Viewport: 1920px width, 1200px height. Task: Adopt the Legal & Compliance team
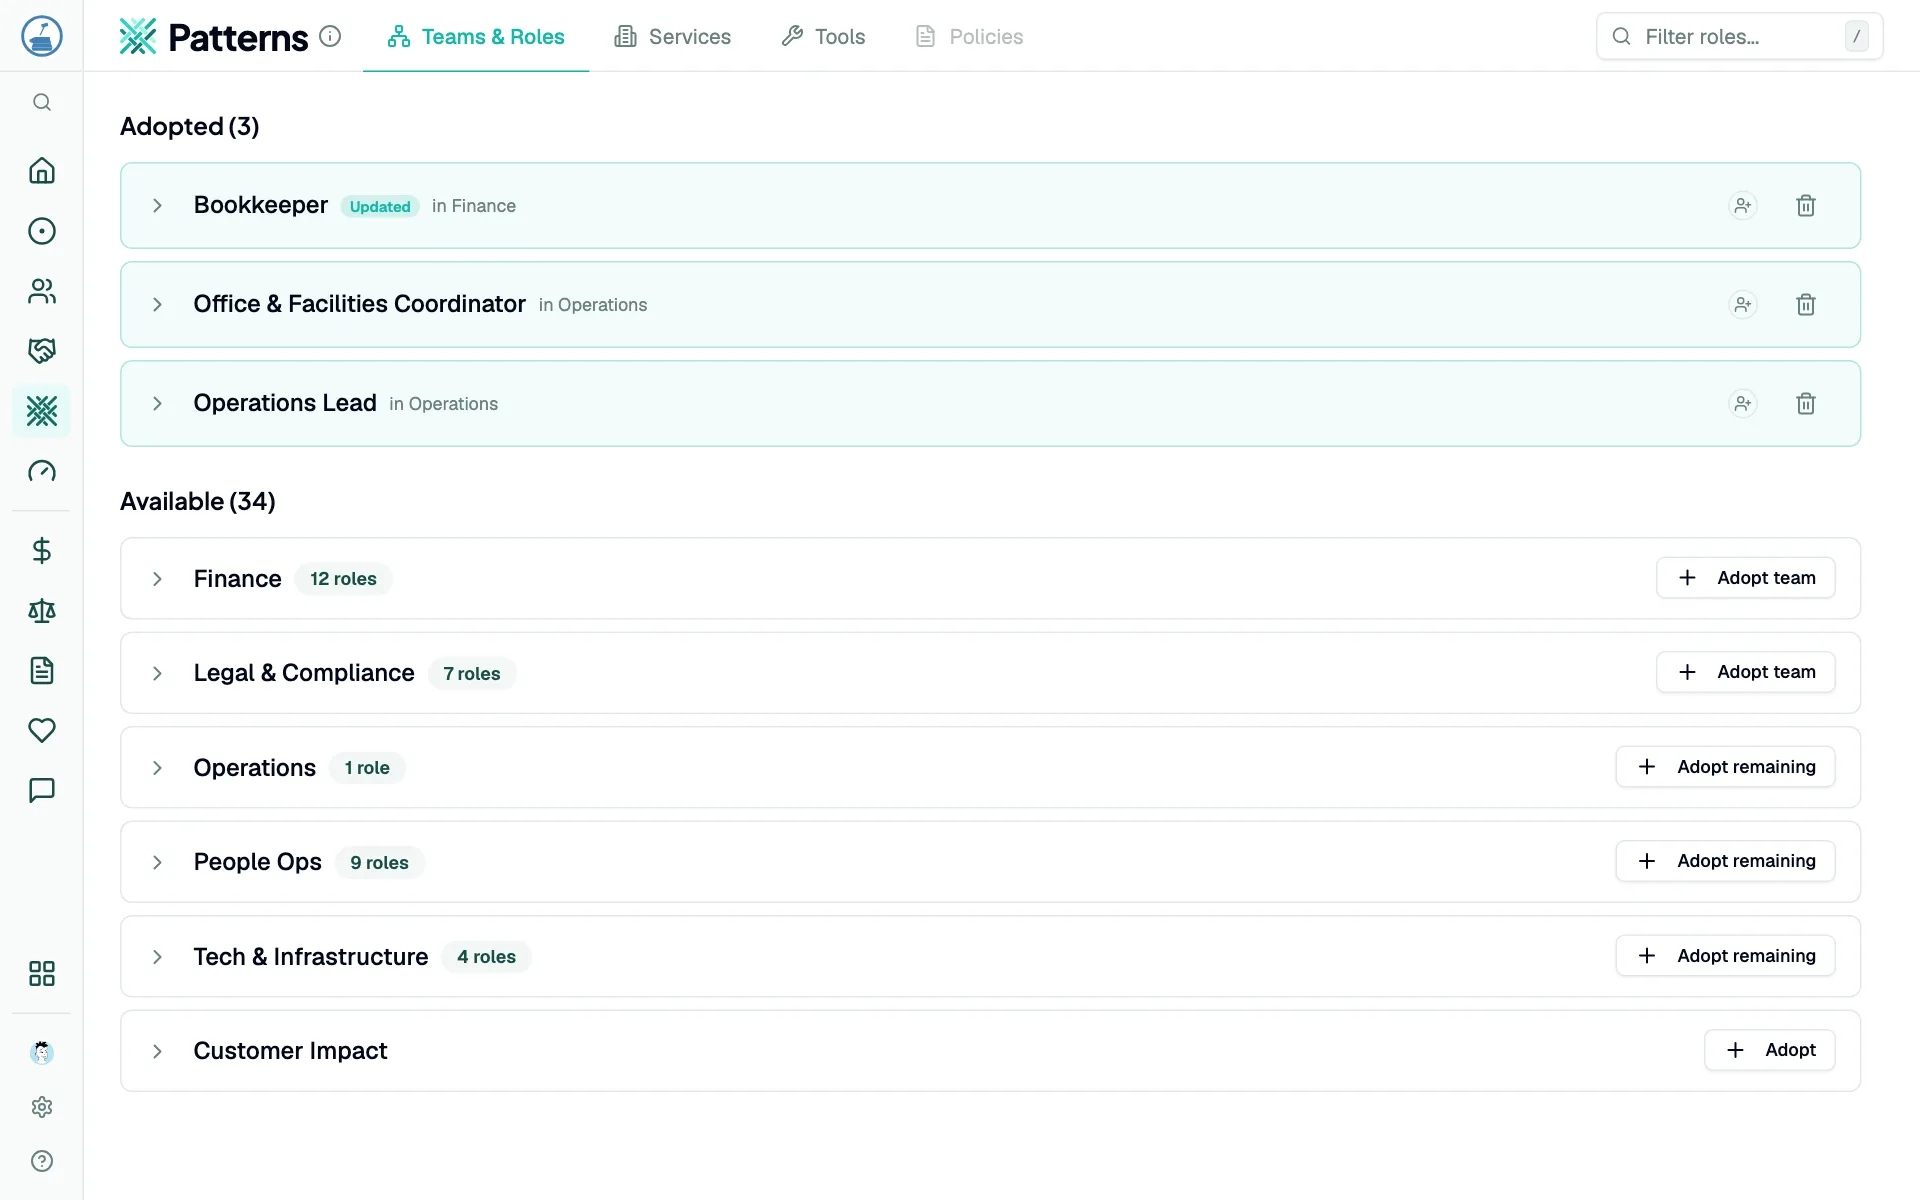click(x=1746, y=672)
